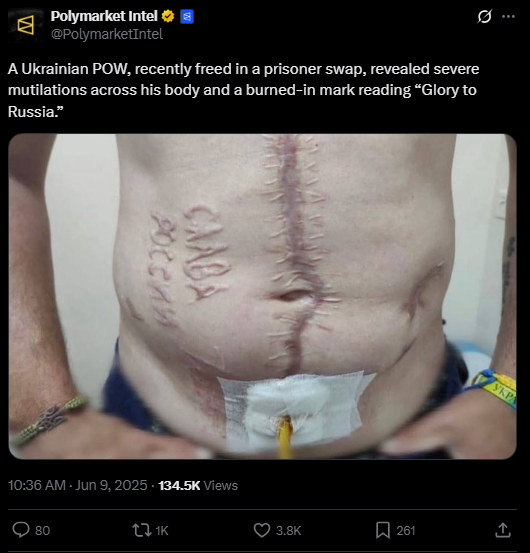The height and width of the screenshot is (553, 530).
Task: Click the 1K reposts count
Action: [162, 530]
